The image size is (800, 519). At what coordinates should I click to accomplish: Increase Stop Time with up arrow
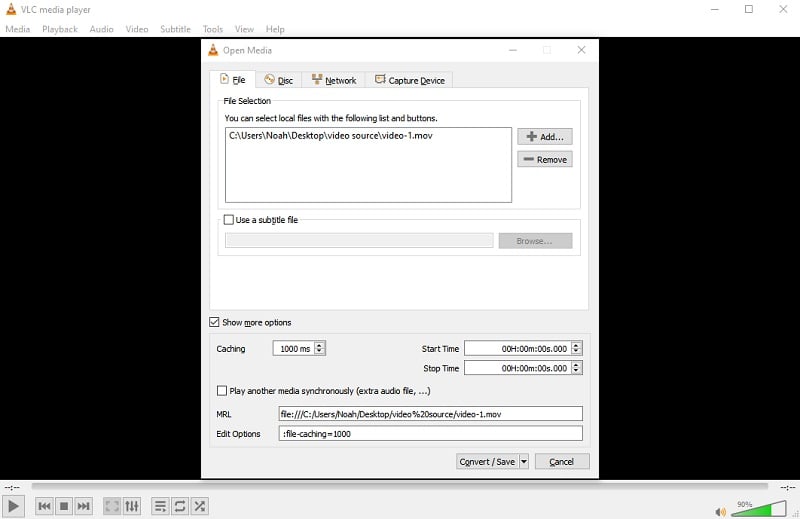click(577, 364)
